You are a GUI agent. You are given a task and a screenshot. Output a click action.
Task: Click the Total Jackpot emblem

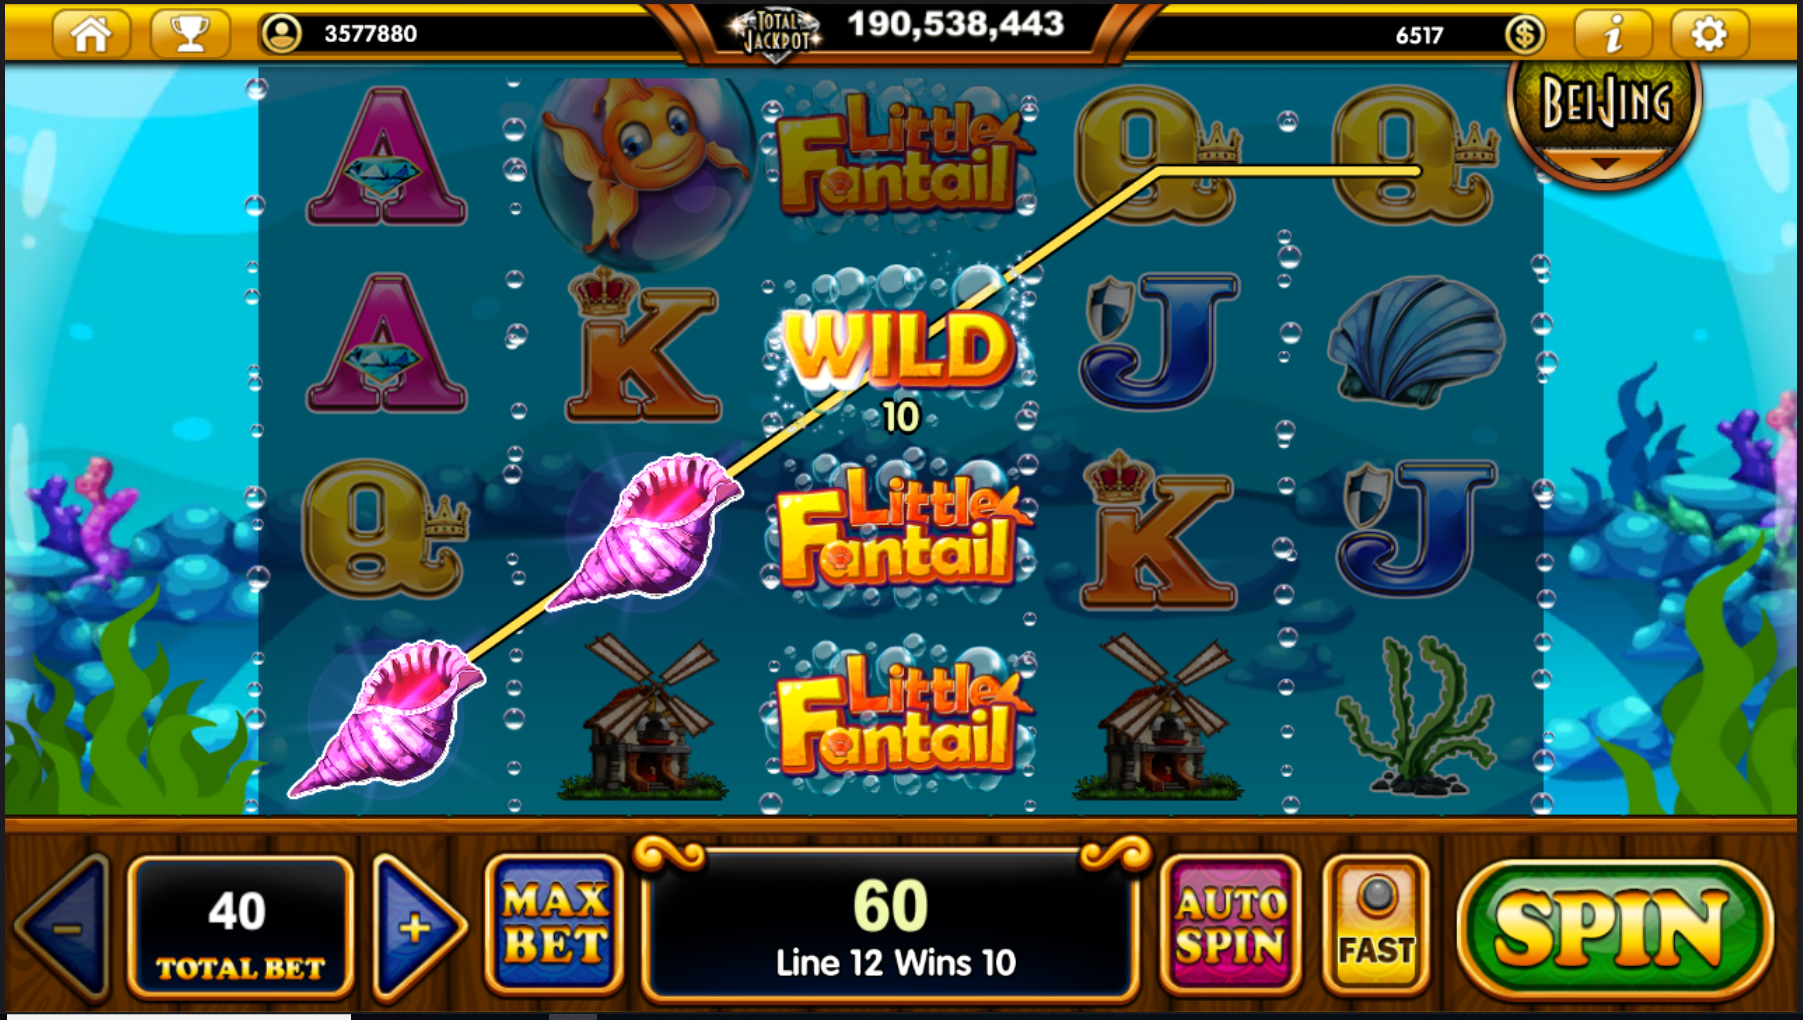pyautogui.click(x=776, y=33)
